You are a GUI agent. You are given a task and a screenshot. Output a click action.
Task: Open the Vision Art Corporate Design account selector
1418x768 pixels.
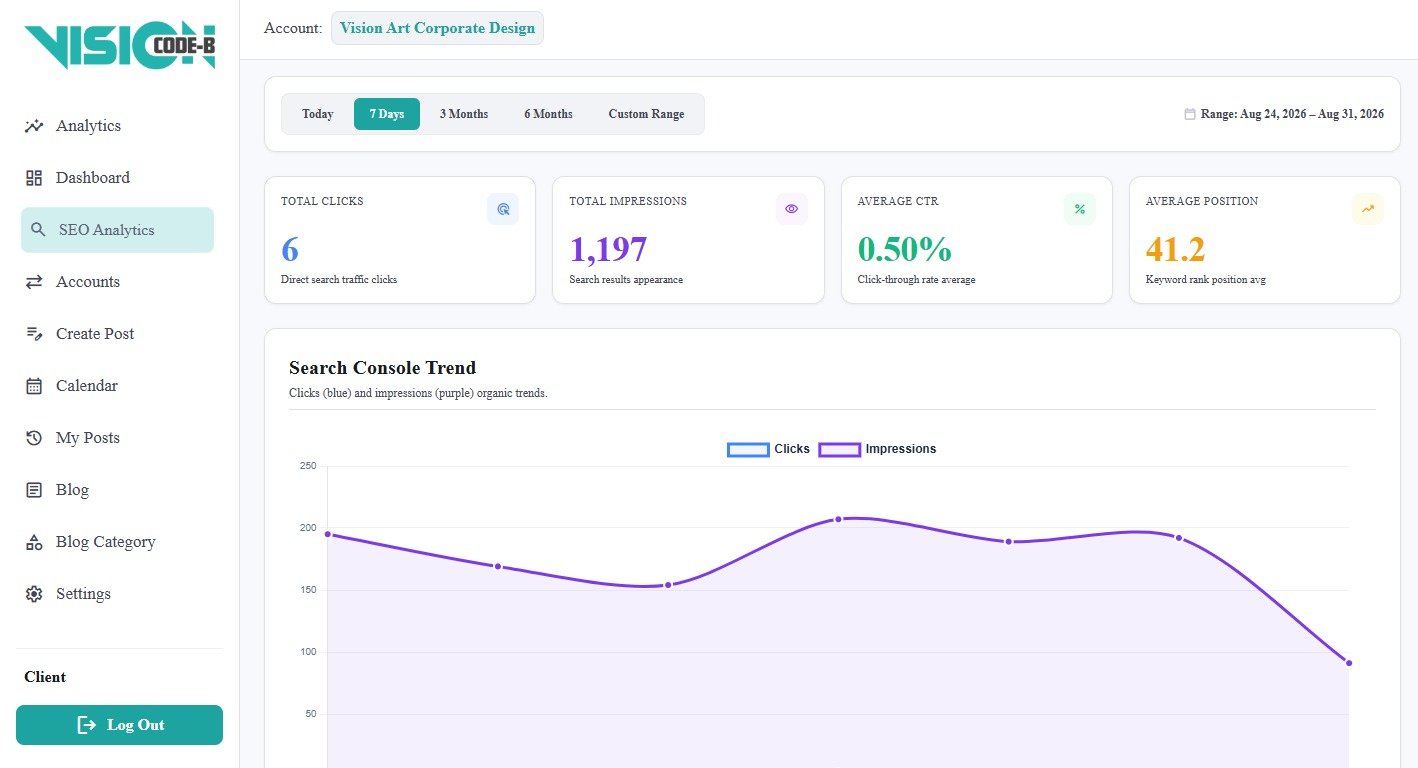tap(437, 28)
